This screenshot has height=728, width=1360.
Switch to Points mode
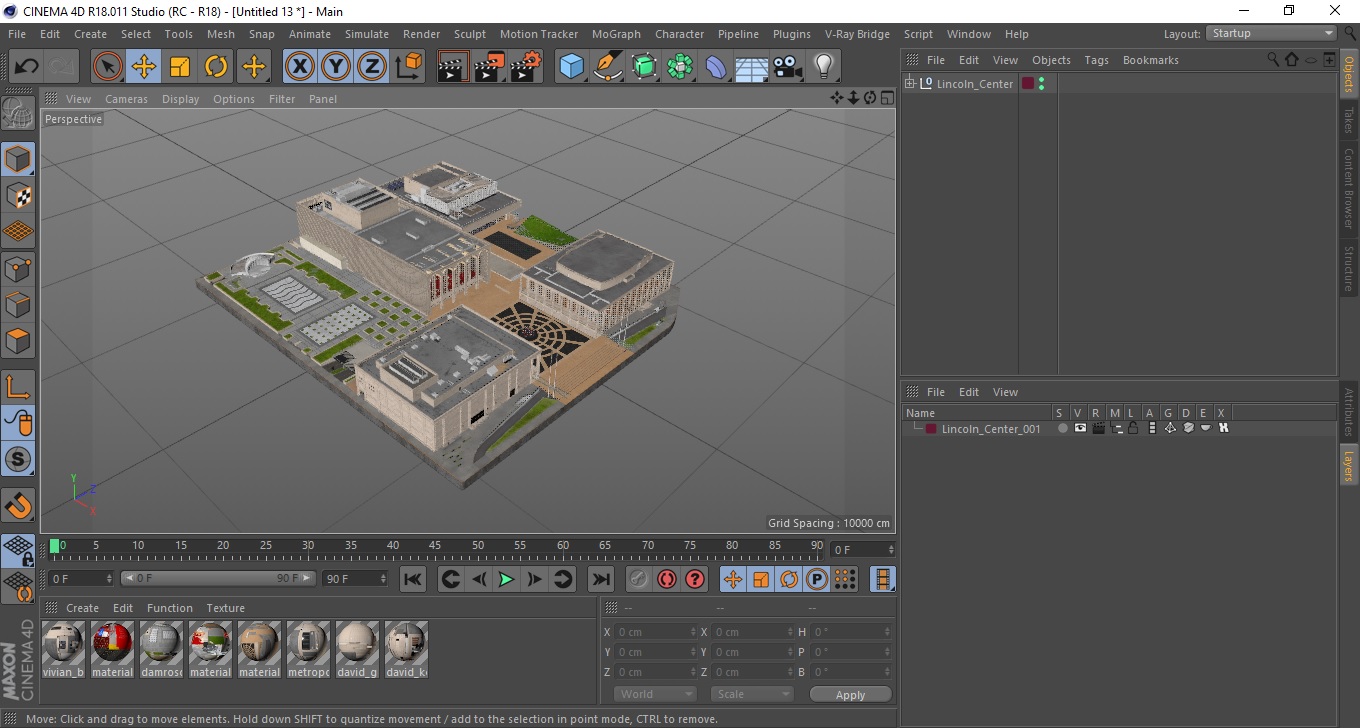click(x=18, y=268)
